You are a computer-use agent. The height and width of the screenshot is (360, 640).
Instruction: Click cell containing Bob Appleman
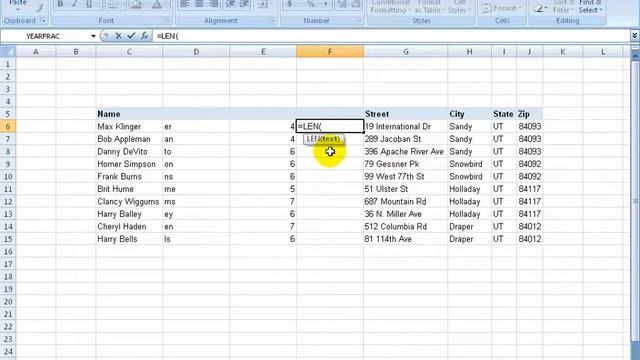click(x=129, y=139)
